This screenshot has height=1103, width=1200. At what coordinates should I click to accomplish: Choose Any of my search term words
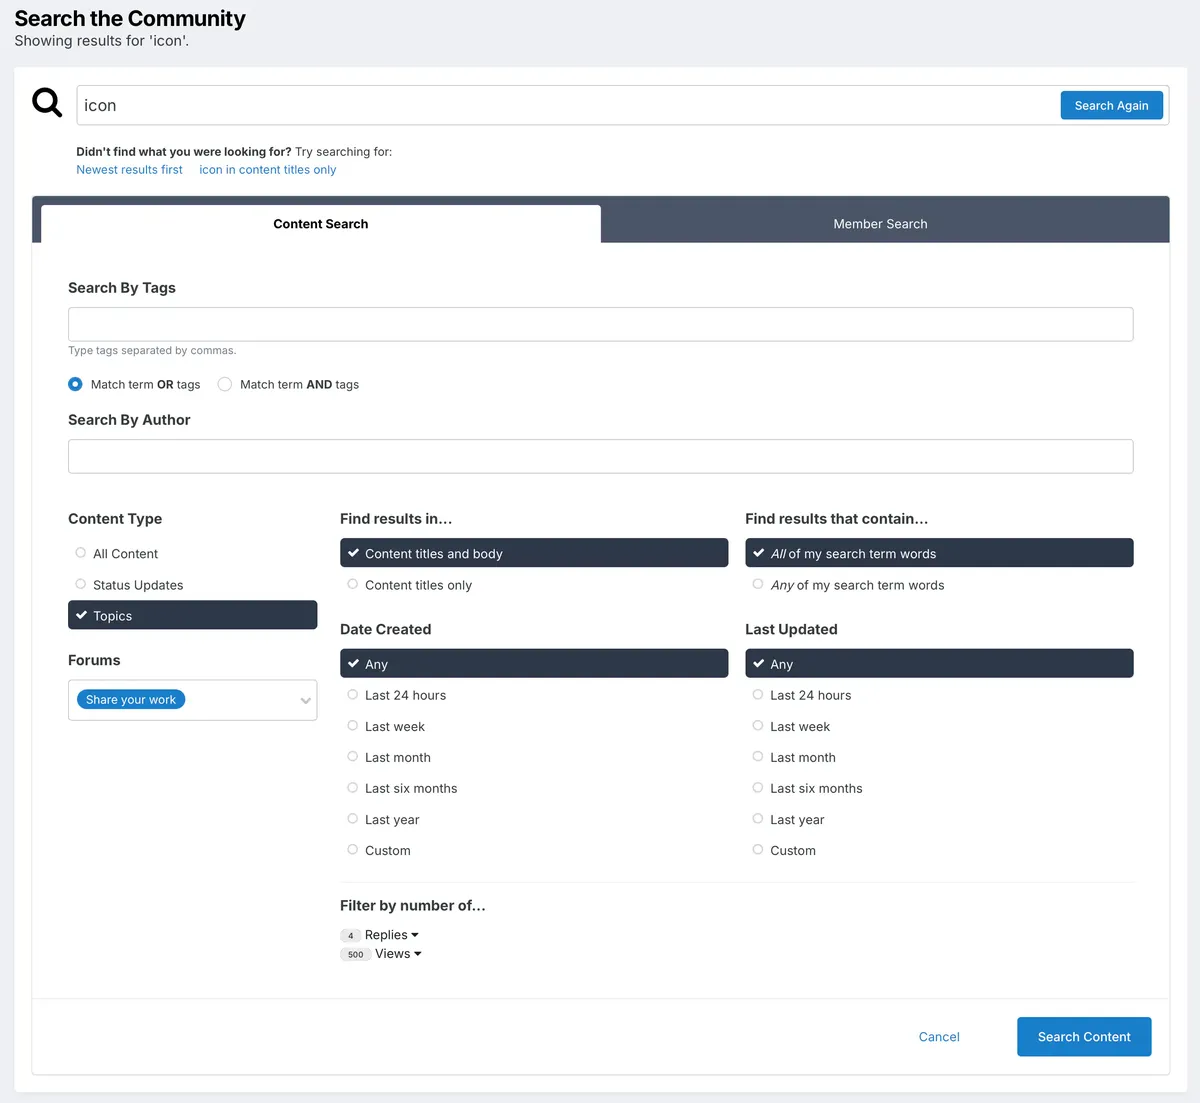coord(758,585)
